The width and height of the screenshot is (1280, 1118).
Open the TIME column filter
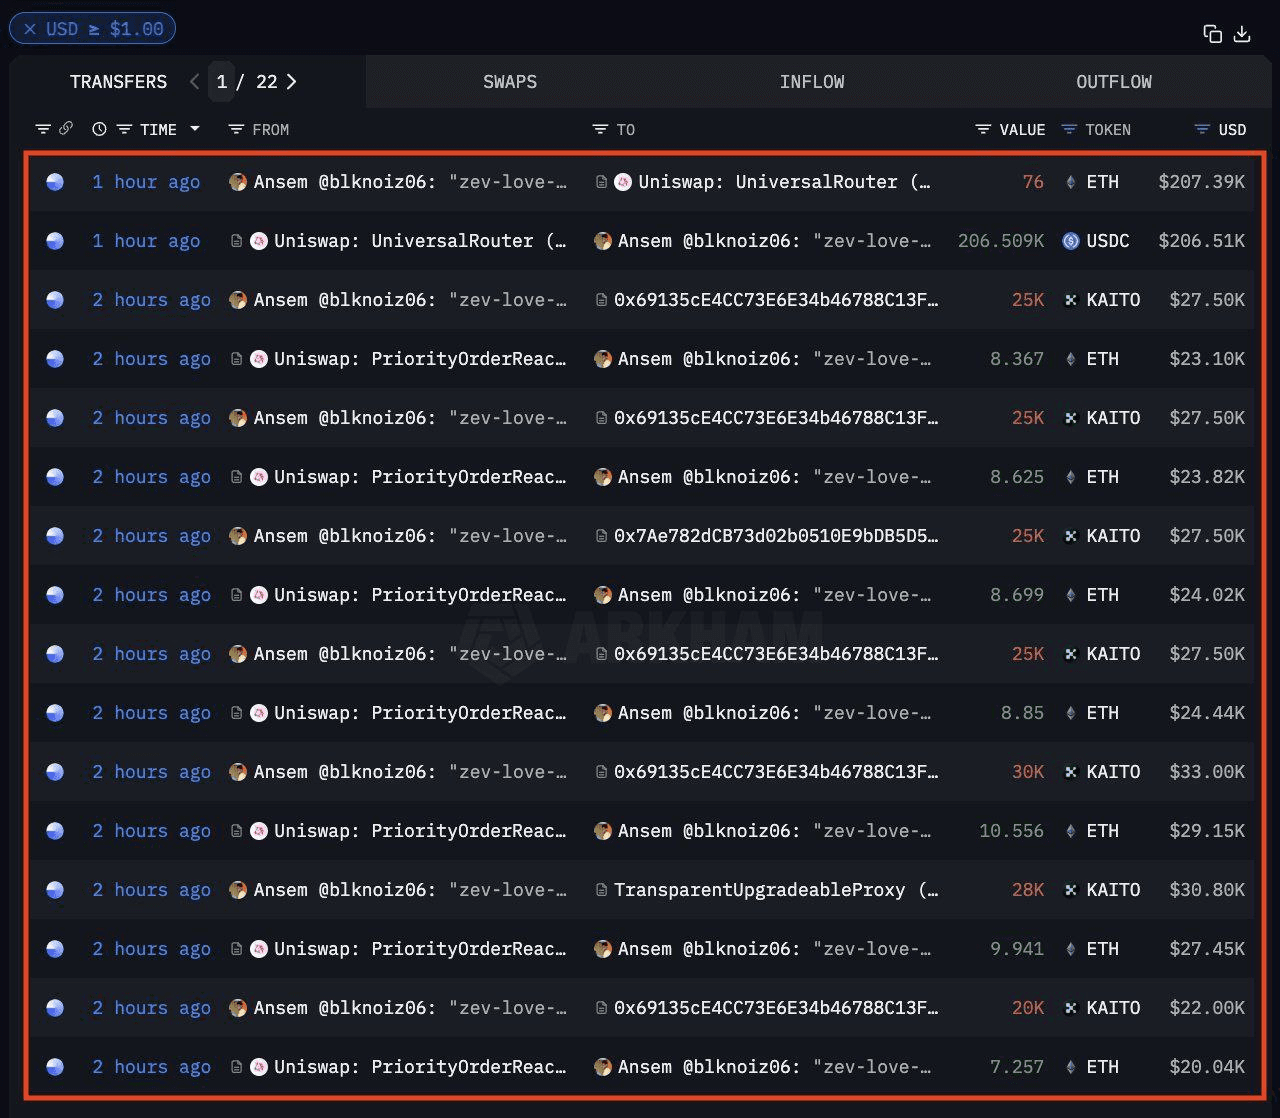tap(125, 130)
